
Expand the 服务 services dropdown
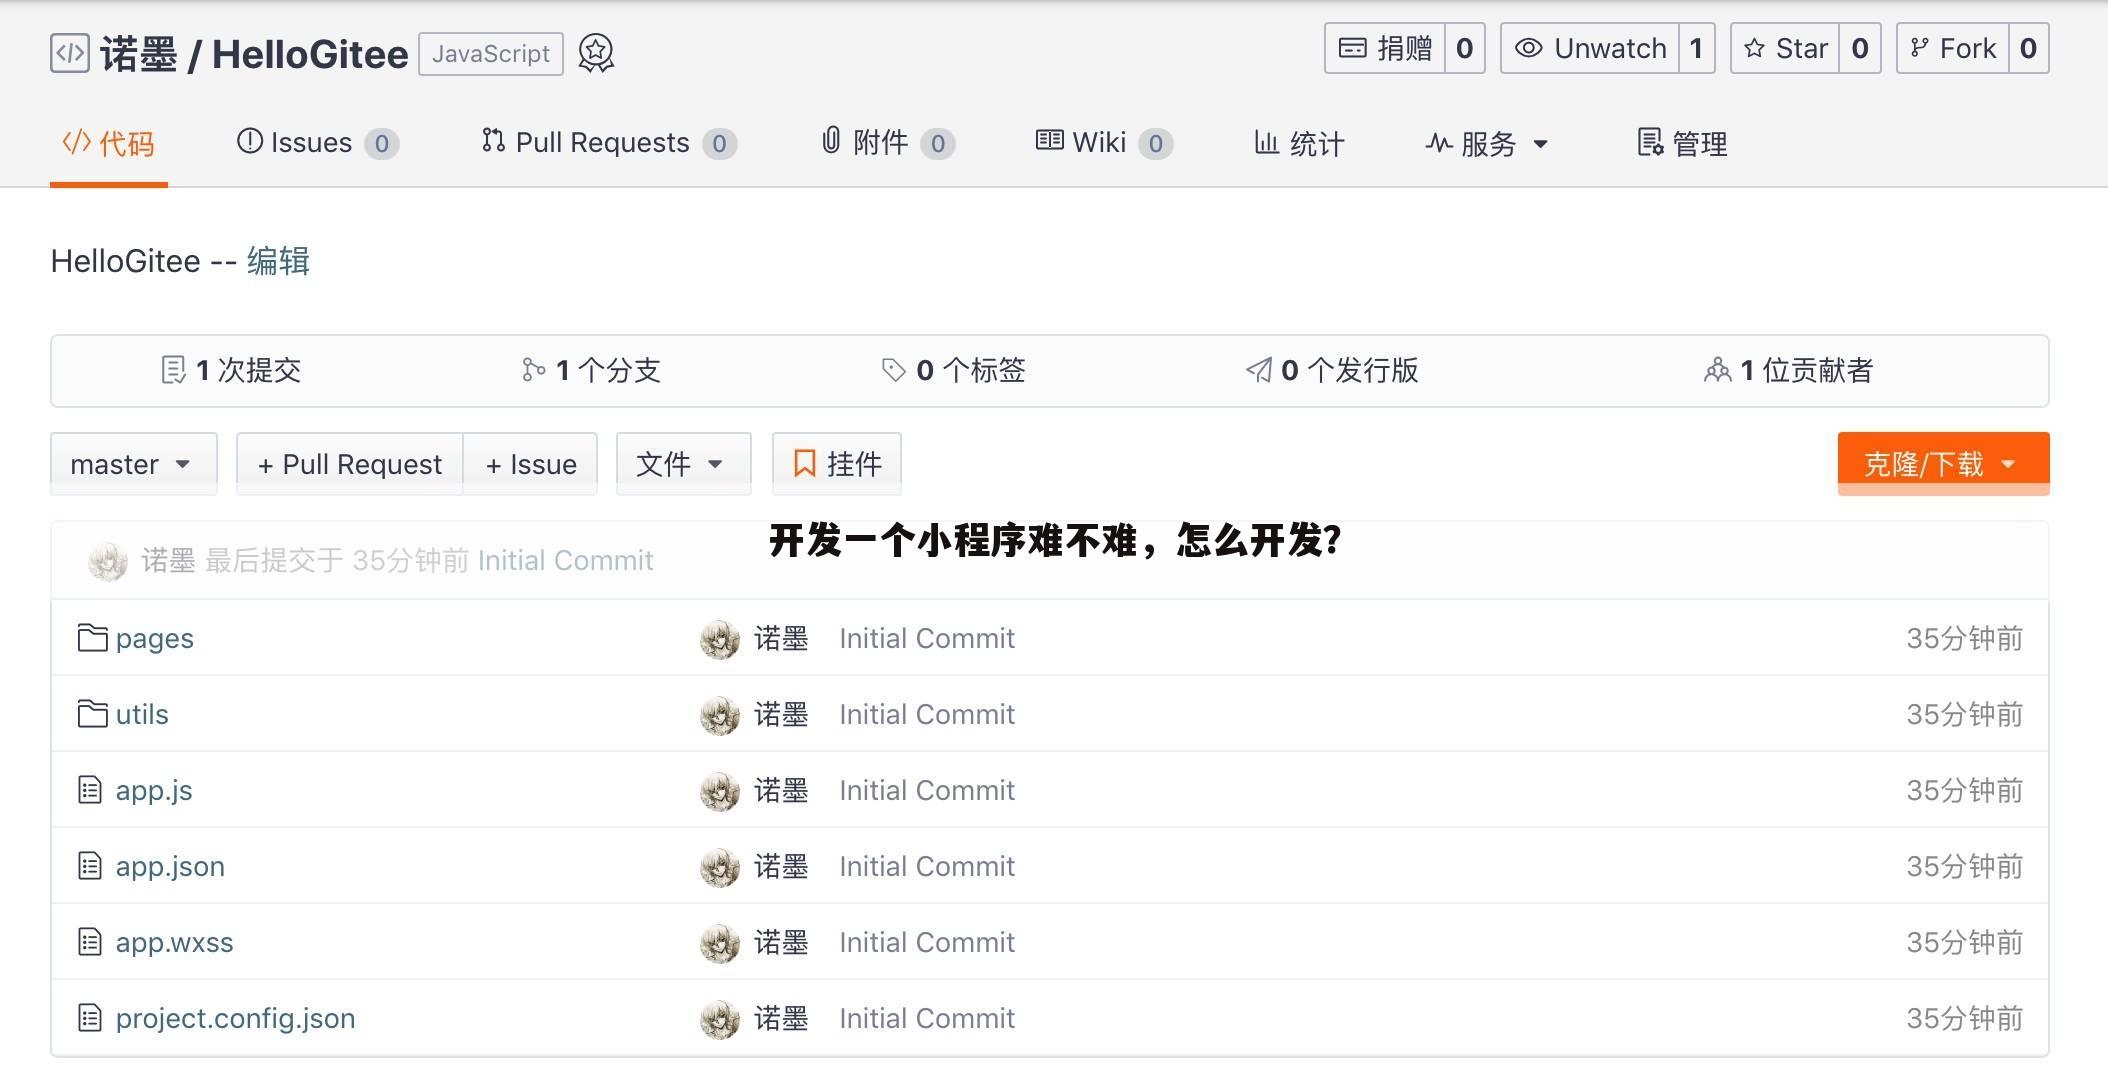(1487, 143)
